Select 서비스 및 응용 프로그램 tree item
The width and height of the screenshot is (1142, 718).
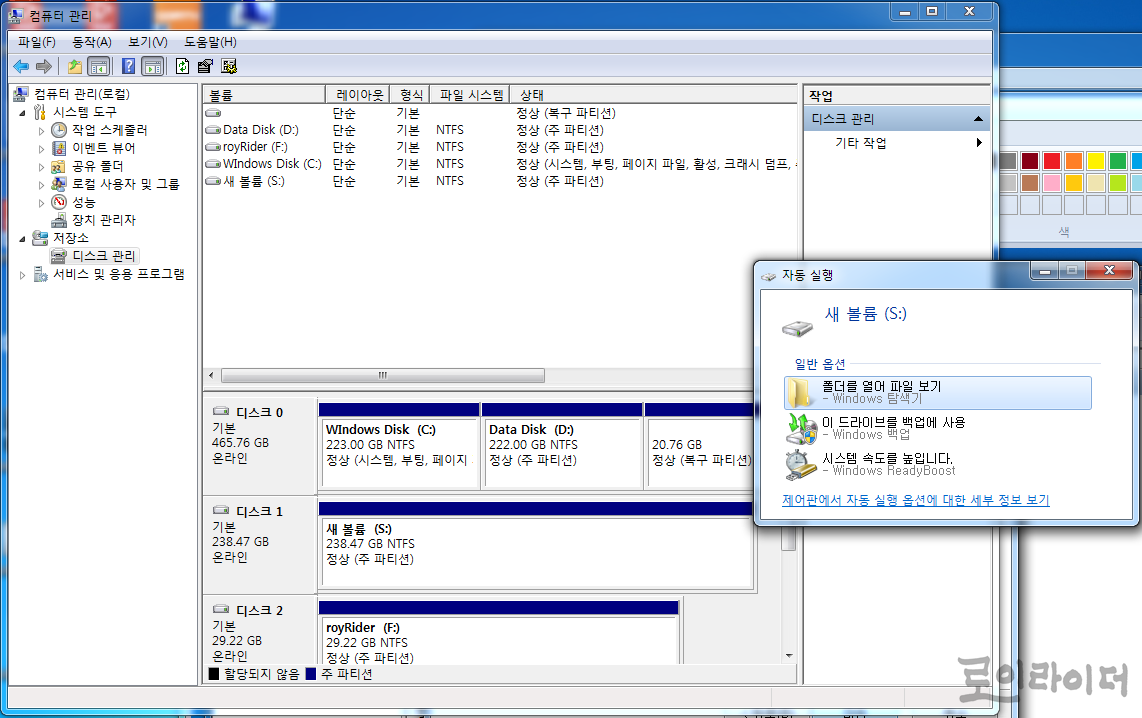tap(119, 274)
